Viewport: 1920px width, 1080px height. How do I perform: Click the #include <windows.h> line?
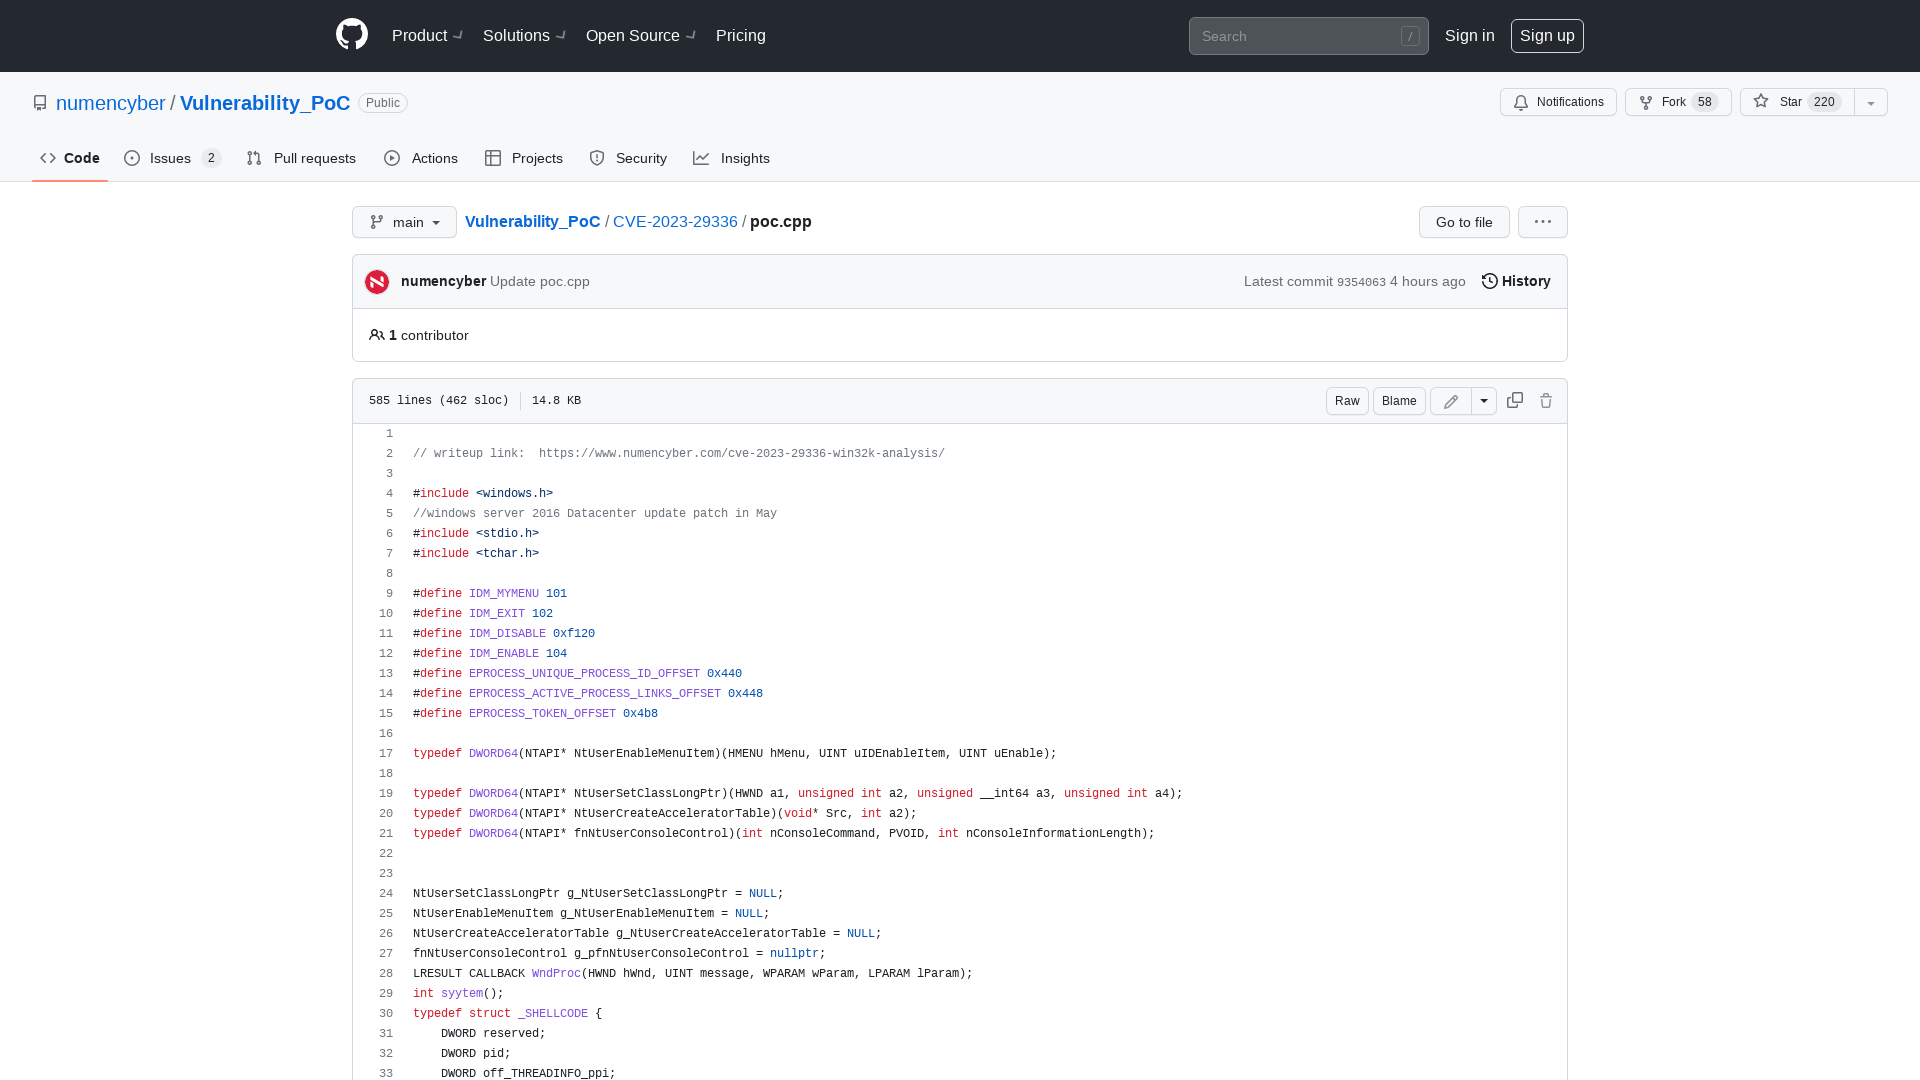point(483,494)
